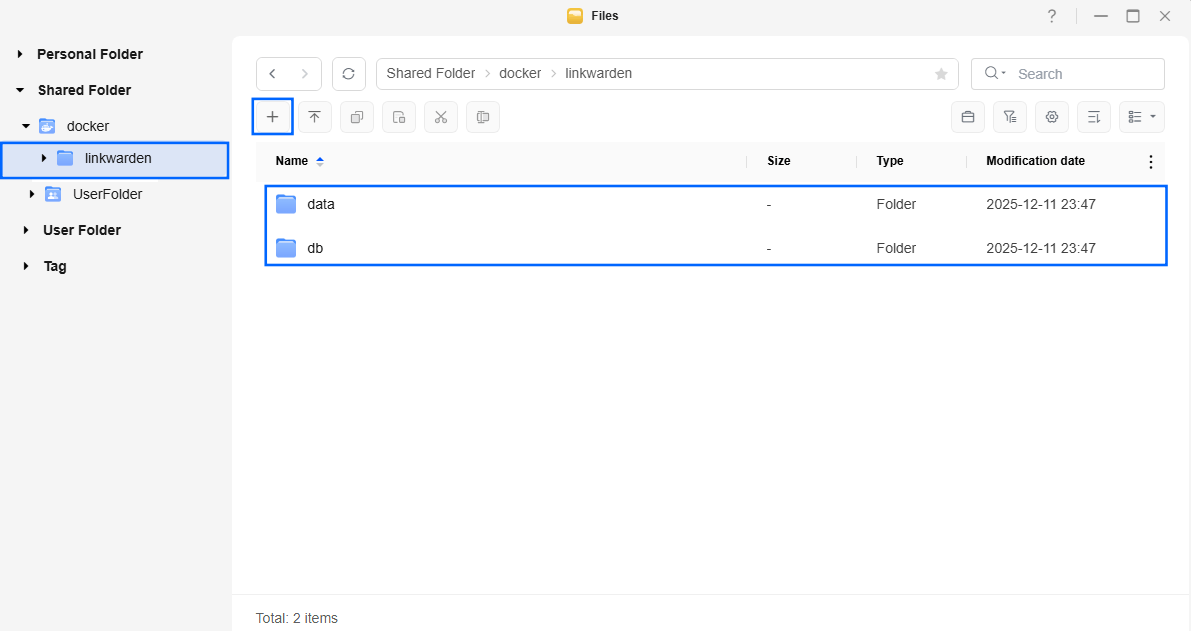
Task: Expand the Personal Folder tree node
Action: 20,54
